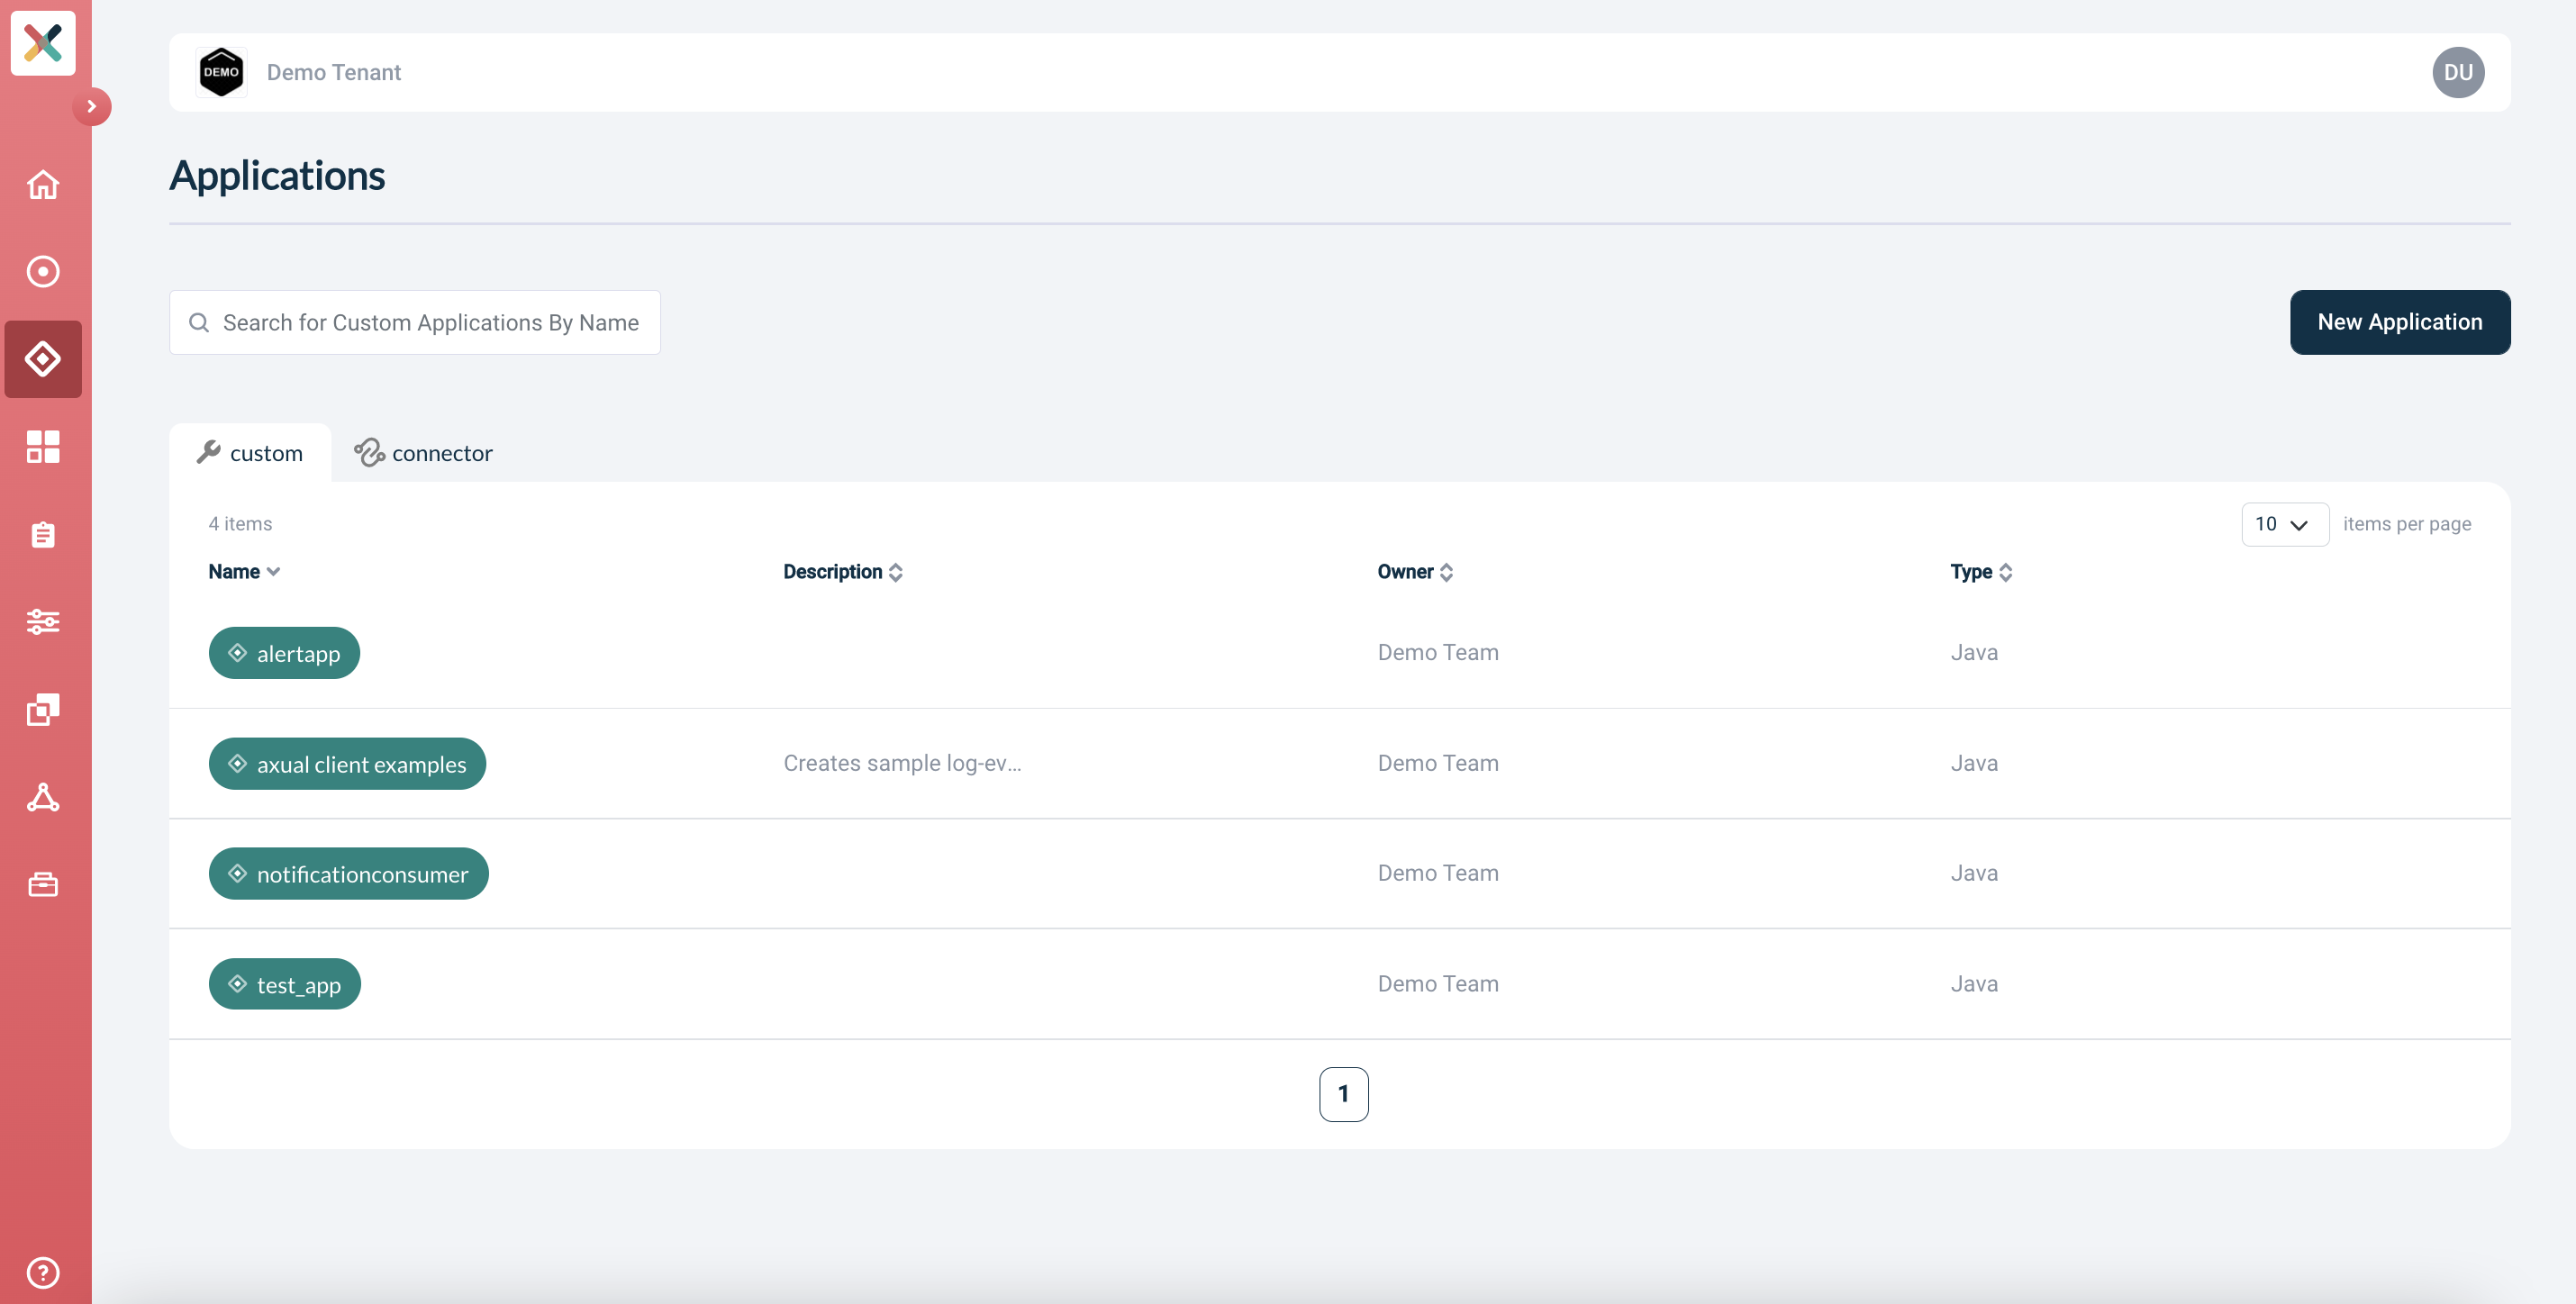
Task: Click Java type in test_app row
Action: point(1974,984)
